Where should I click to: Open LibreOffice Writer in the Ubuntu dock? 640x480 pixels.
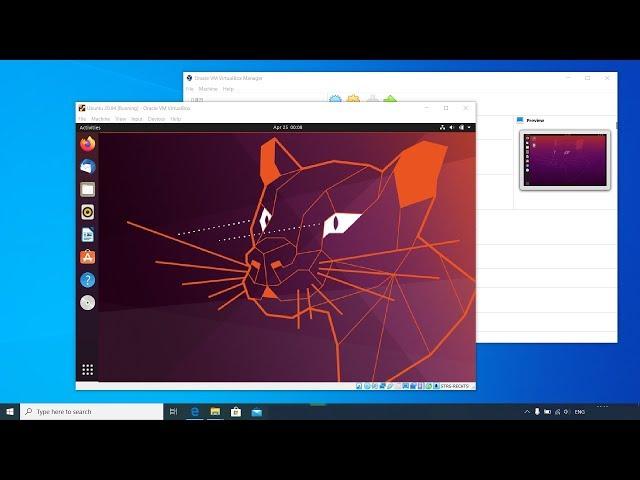tap(87, 235)
